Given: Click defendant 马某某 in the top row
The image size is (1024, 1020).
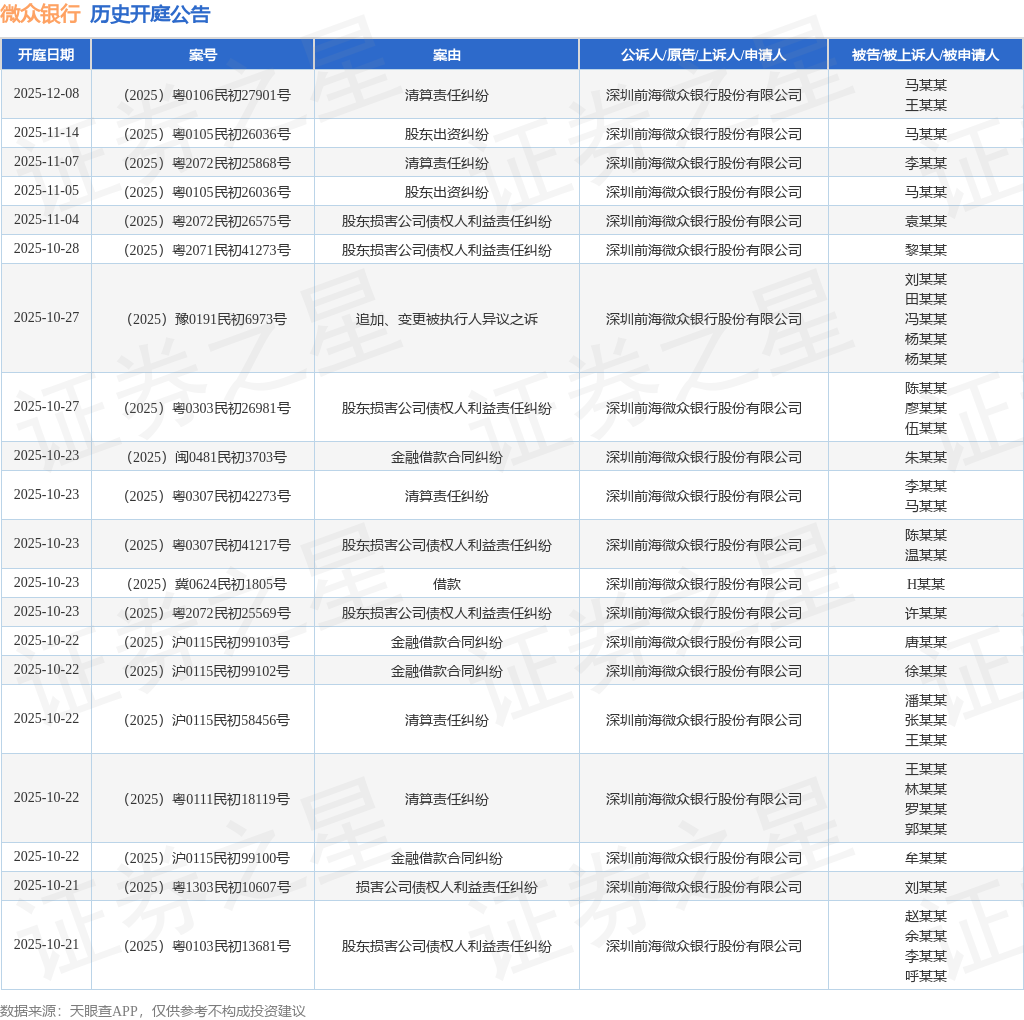Looking at the screenshot, I should [925, 85].
